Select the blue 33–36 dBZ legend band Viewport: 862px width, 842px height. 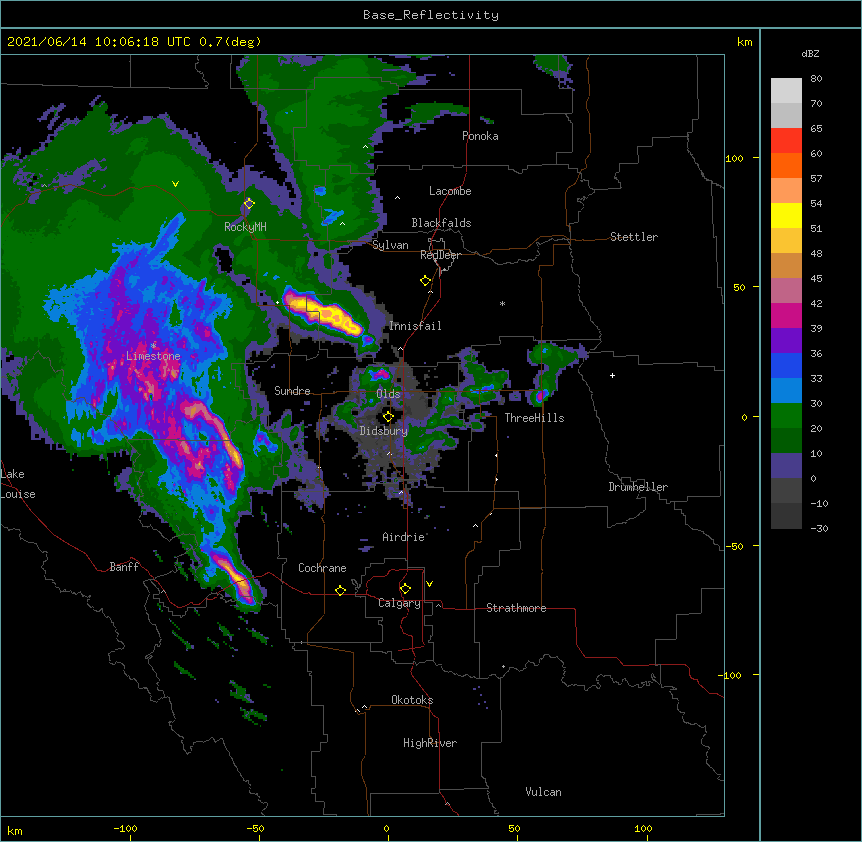pos(786,365)
